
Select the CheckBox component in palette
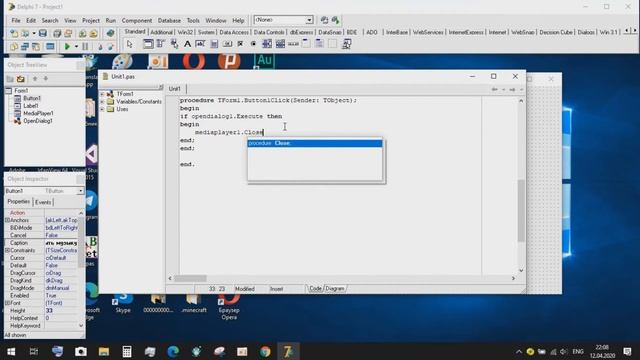pyautogui.click(x=240, y=44)
